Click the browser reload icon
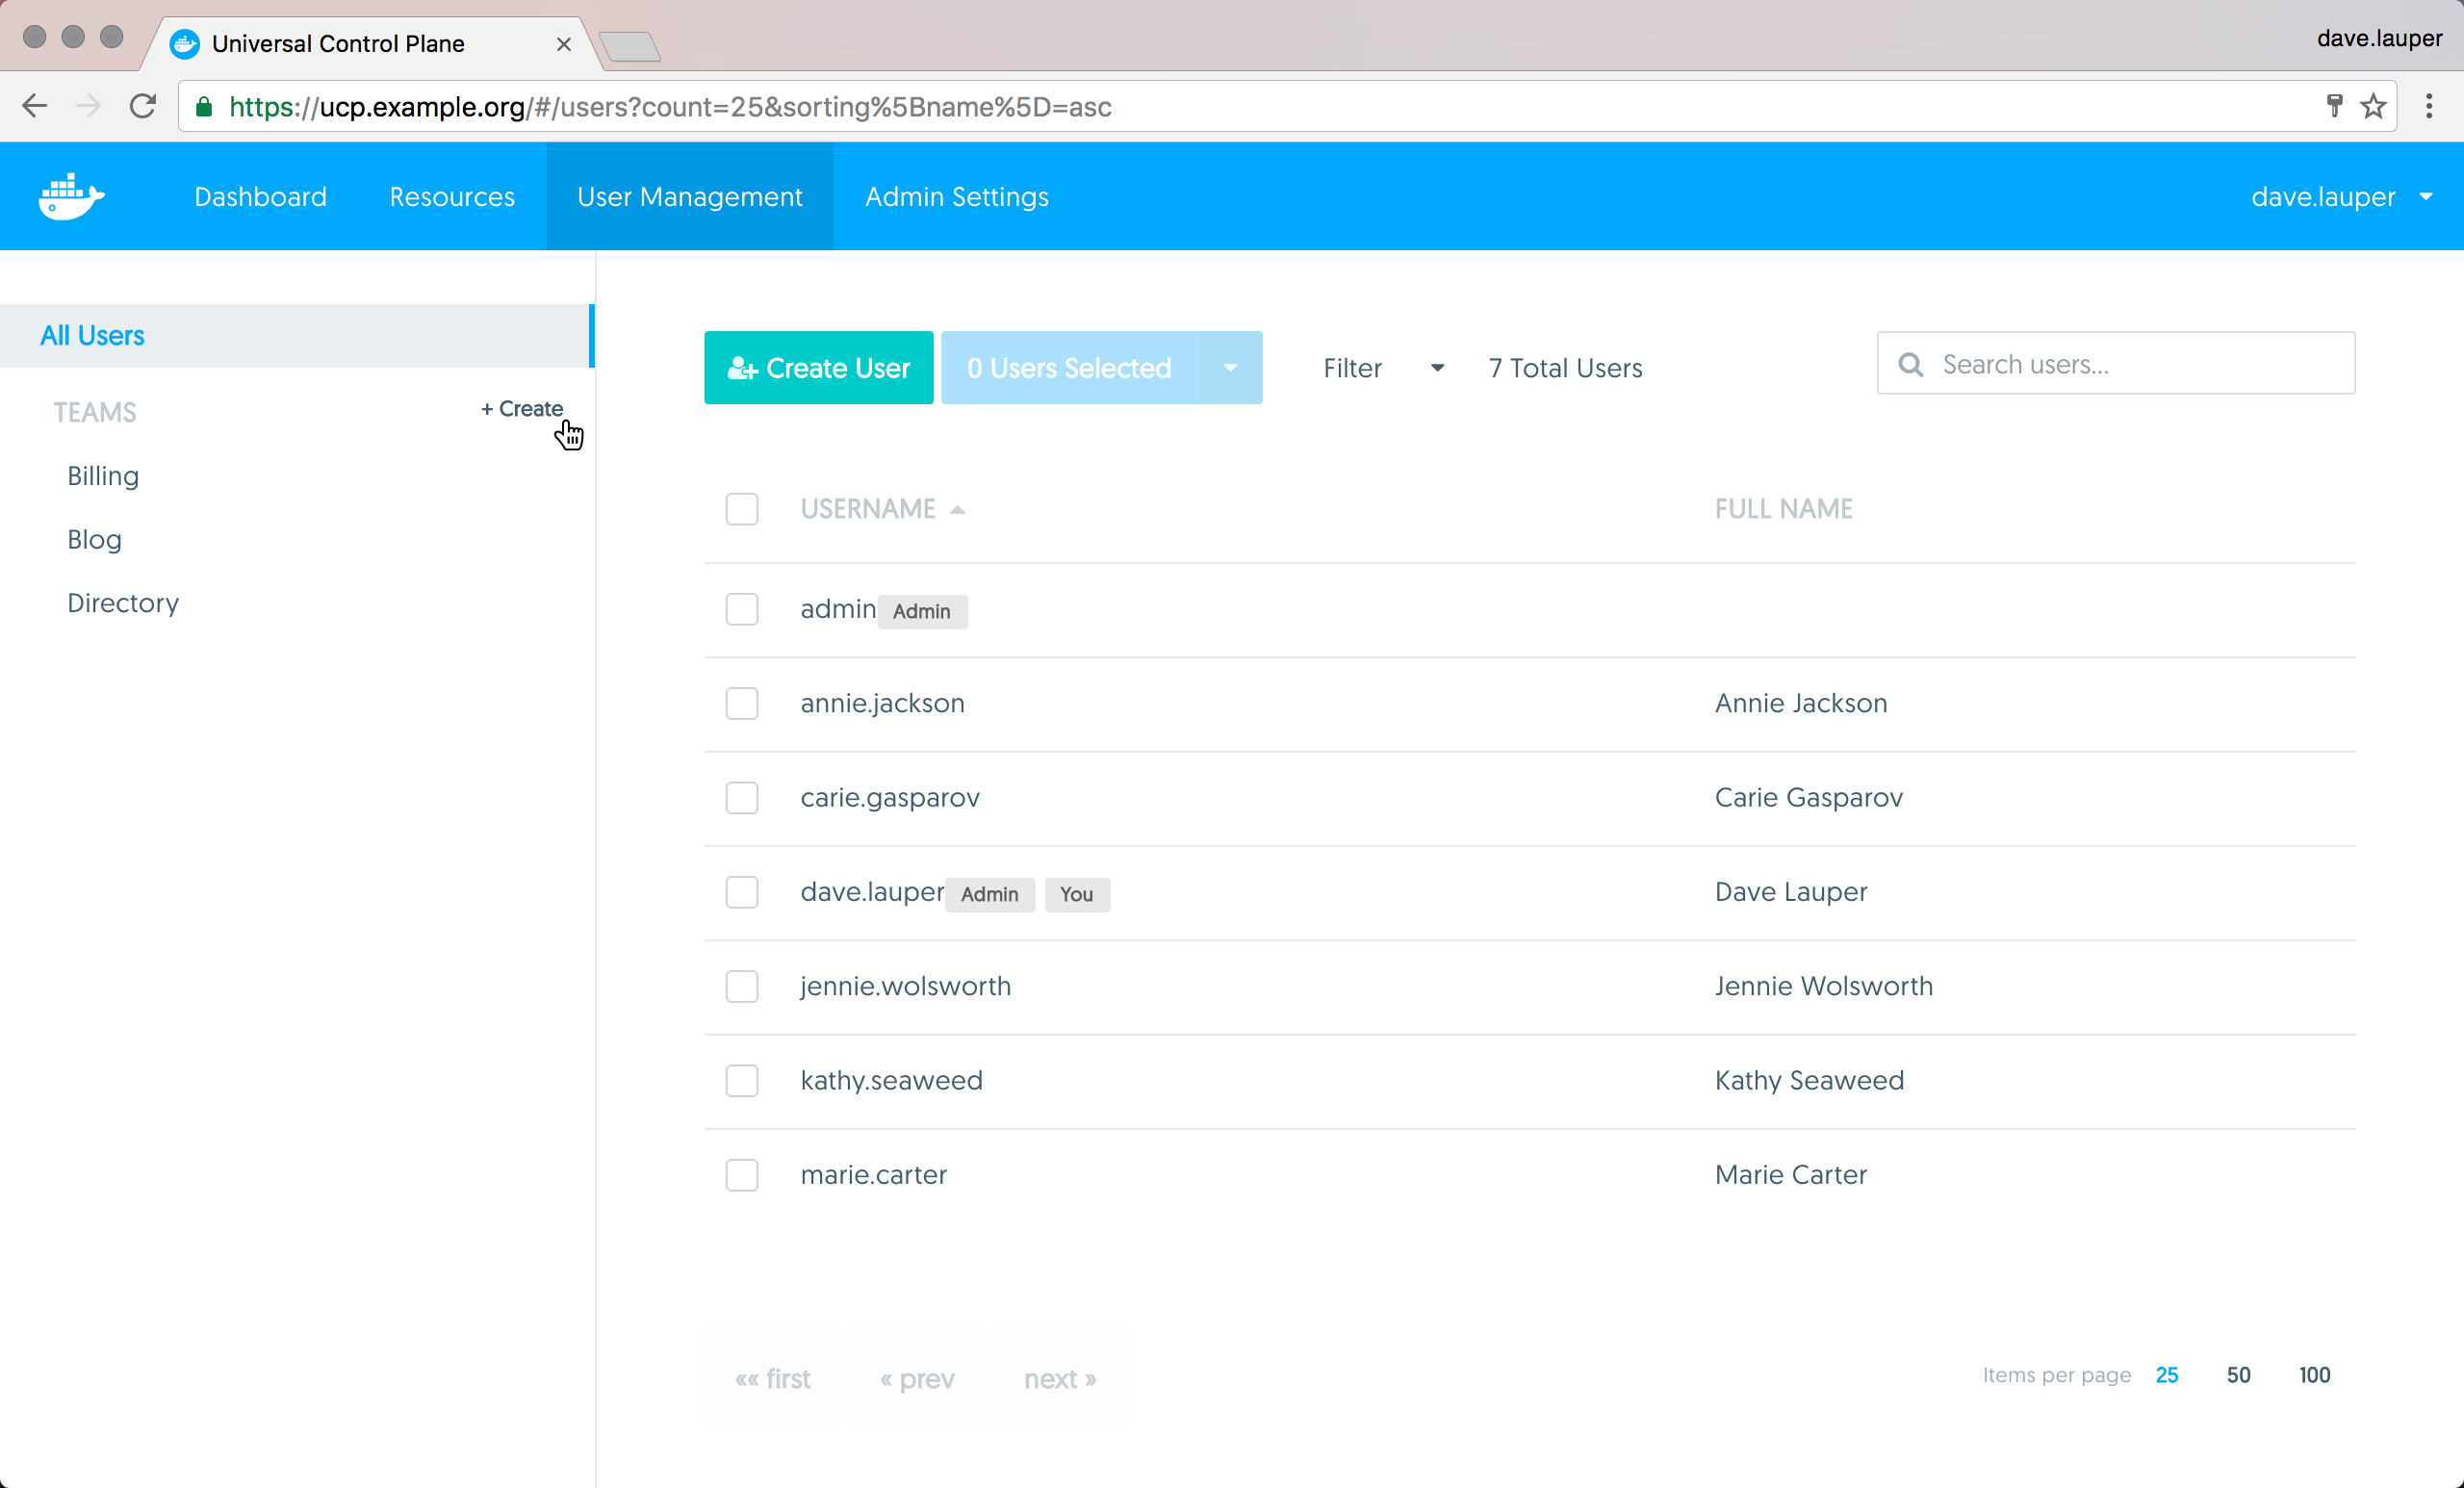Image resolution: width=2464 pixels, height=1488 pixels. (x=143, y=106)
